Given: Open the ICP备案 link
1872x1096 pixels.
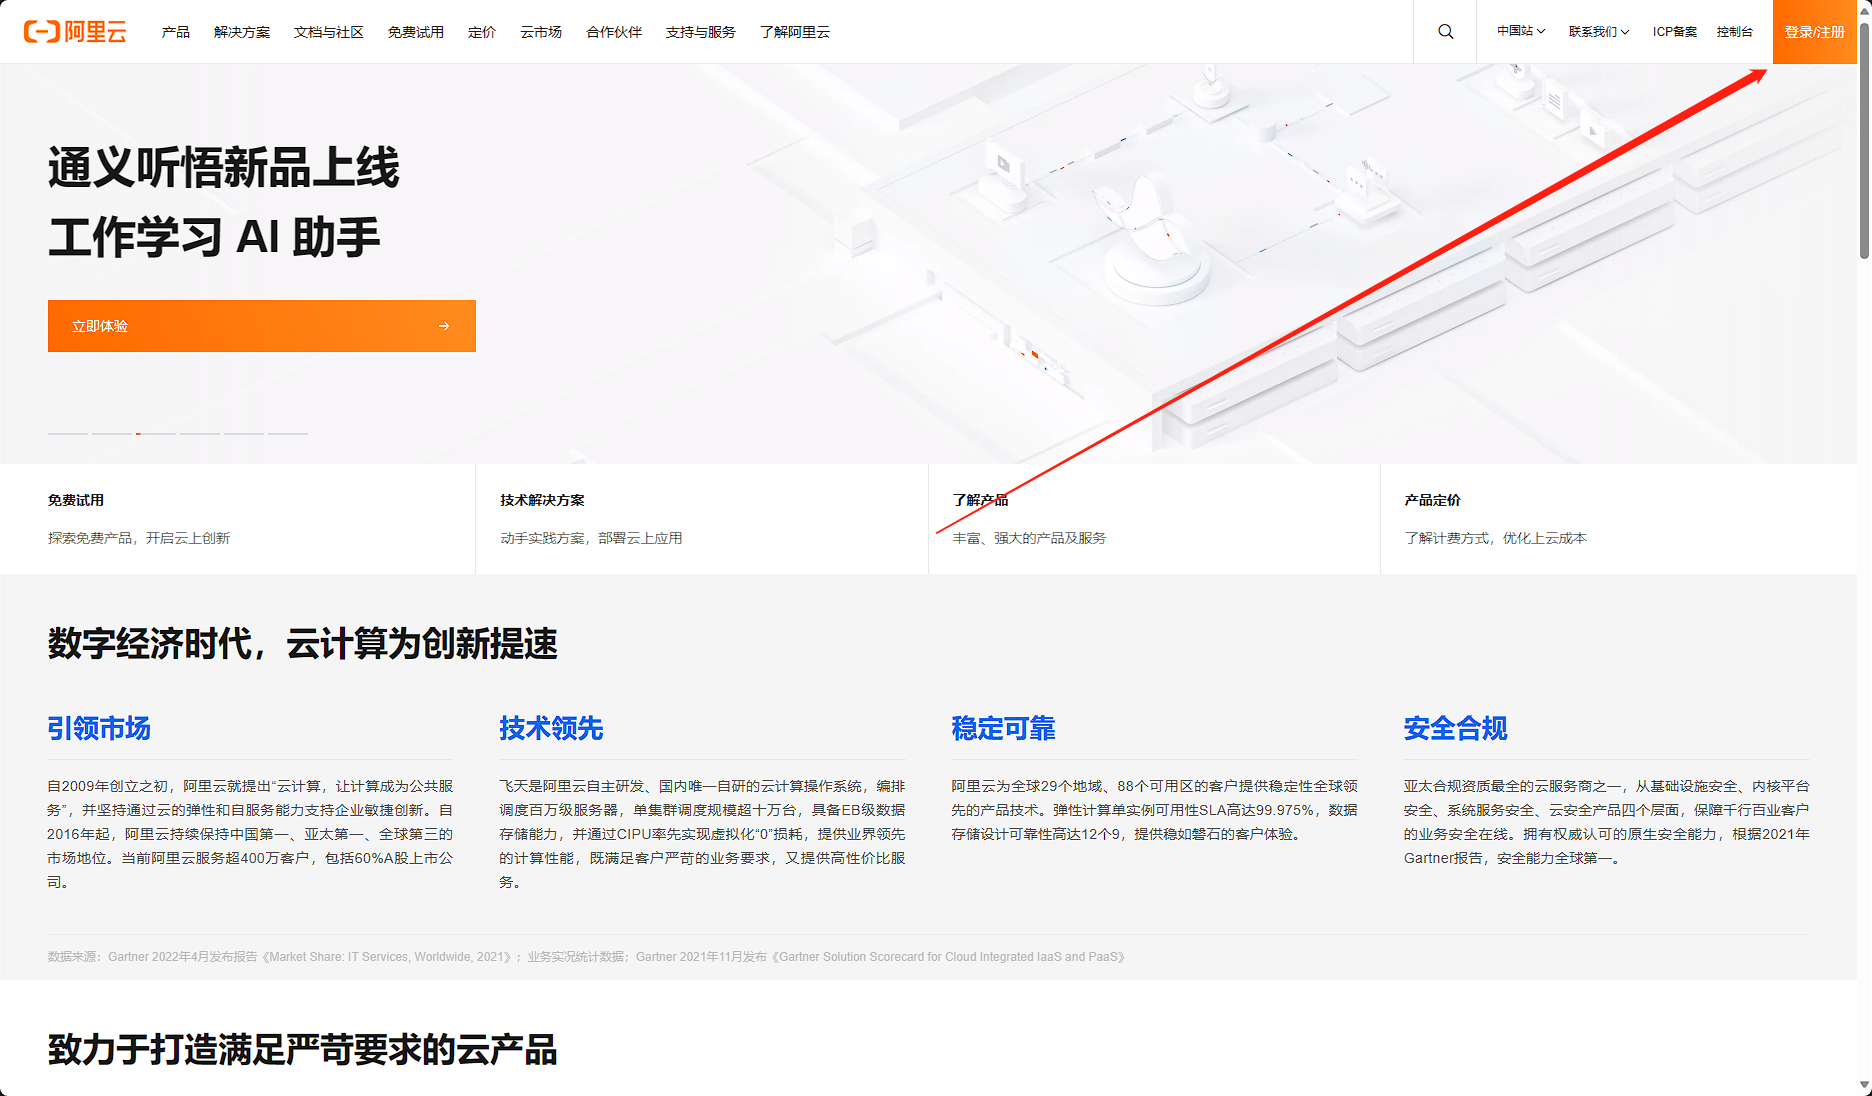Looking at the screenshot, I should 1675,31.
